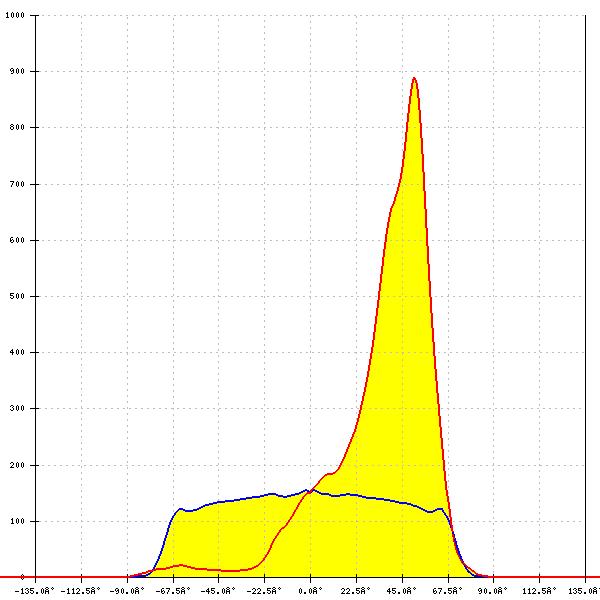Click the -112.5 x-axis label

coord(80,591)
